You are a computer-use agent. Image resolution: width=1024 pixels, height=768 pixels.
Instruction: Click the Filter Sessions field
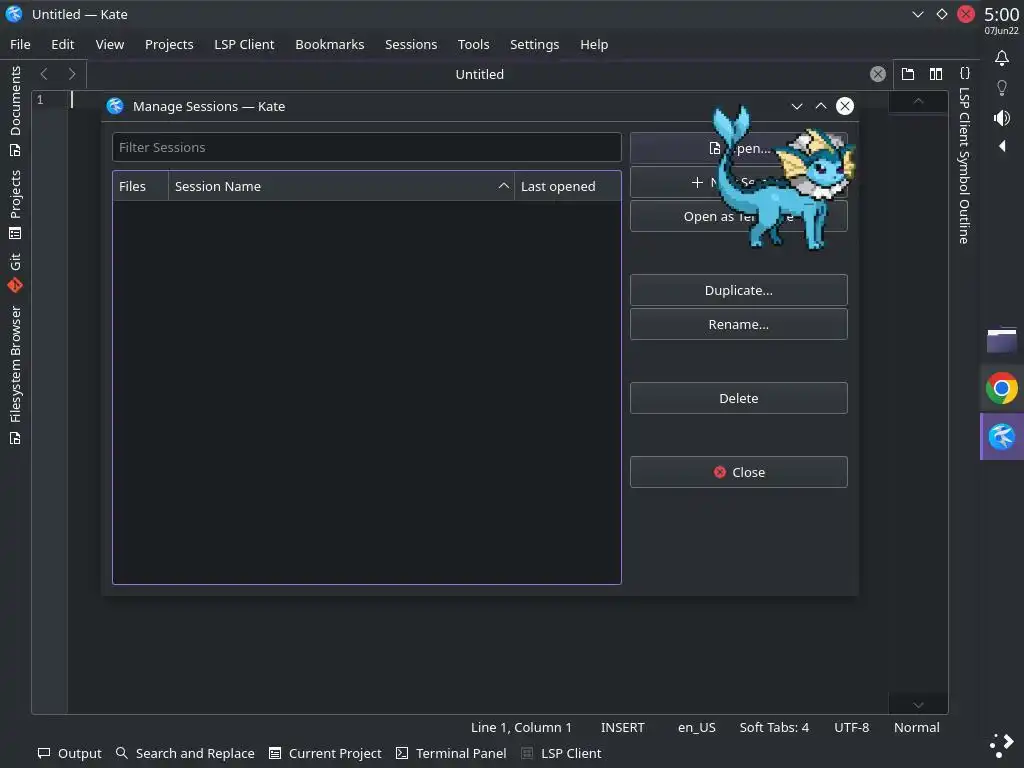[x=366, y=147]
